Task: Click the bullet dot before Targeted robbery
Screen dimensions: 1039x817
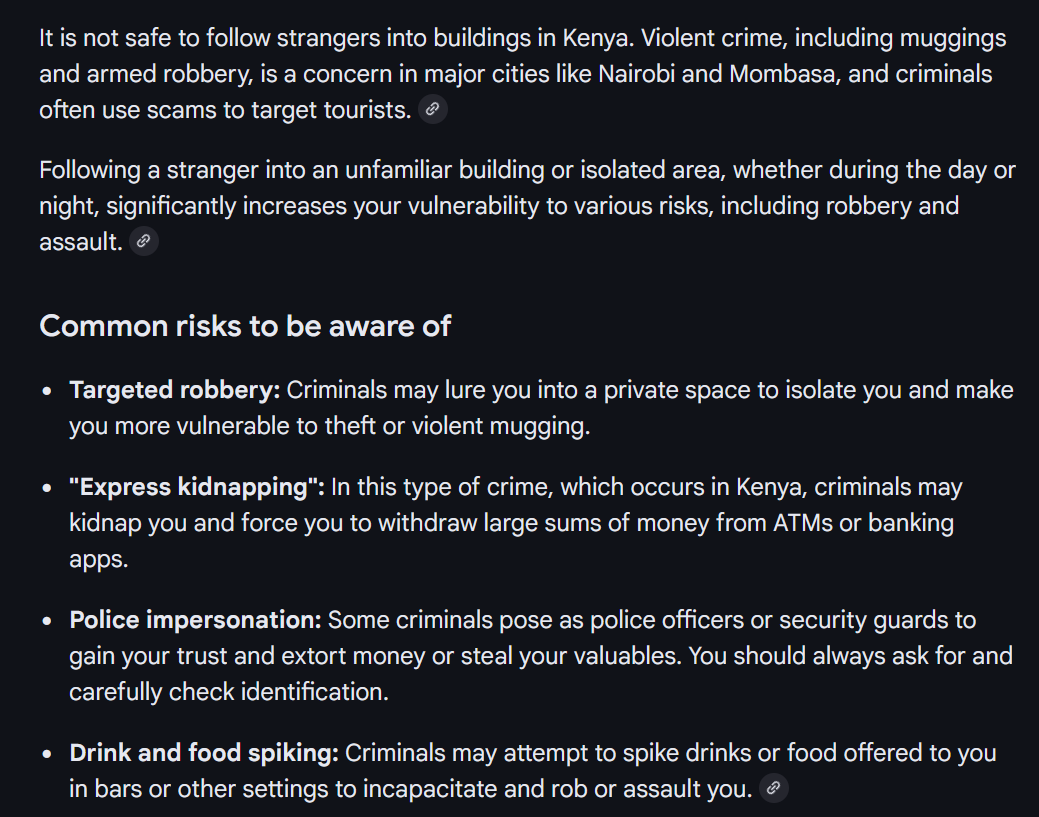Action: point(46,391)
